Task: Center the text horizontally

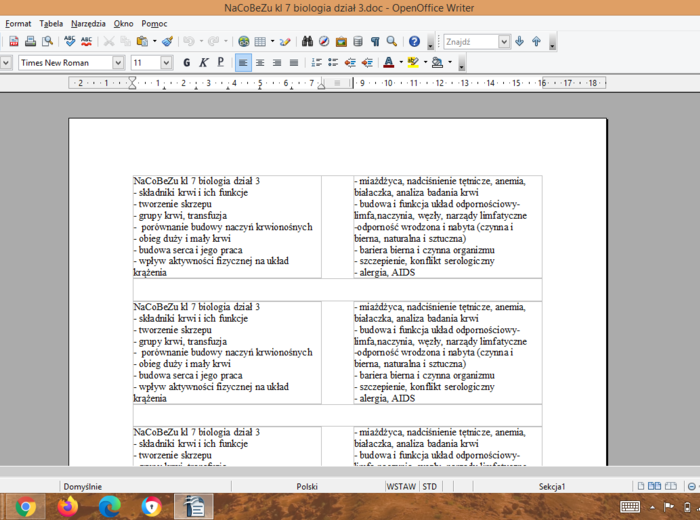Action: tap(260, 62)
